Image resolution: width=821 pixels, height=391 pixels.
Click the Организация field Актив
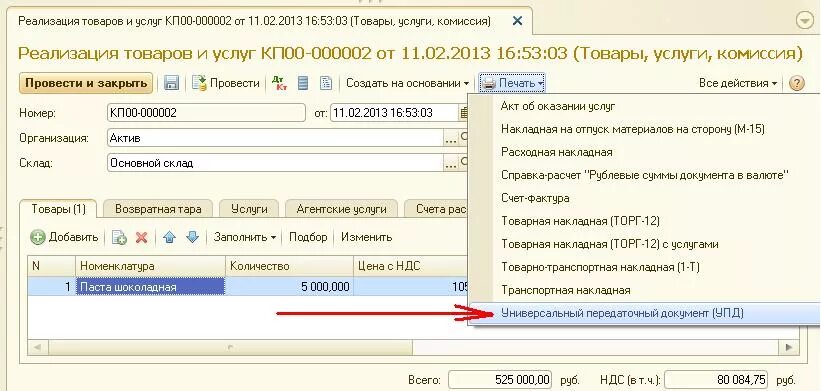[x=275, y=138]
